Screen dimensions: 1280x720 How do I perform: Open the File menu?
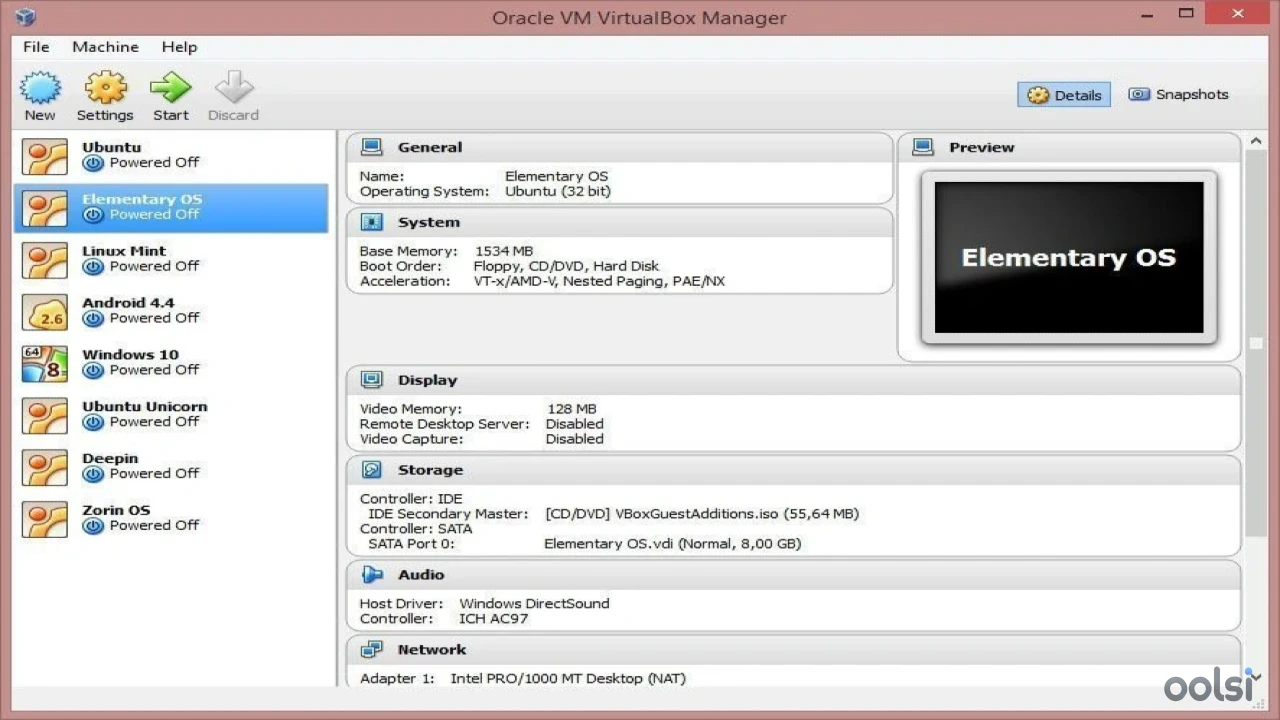[36, 47]
